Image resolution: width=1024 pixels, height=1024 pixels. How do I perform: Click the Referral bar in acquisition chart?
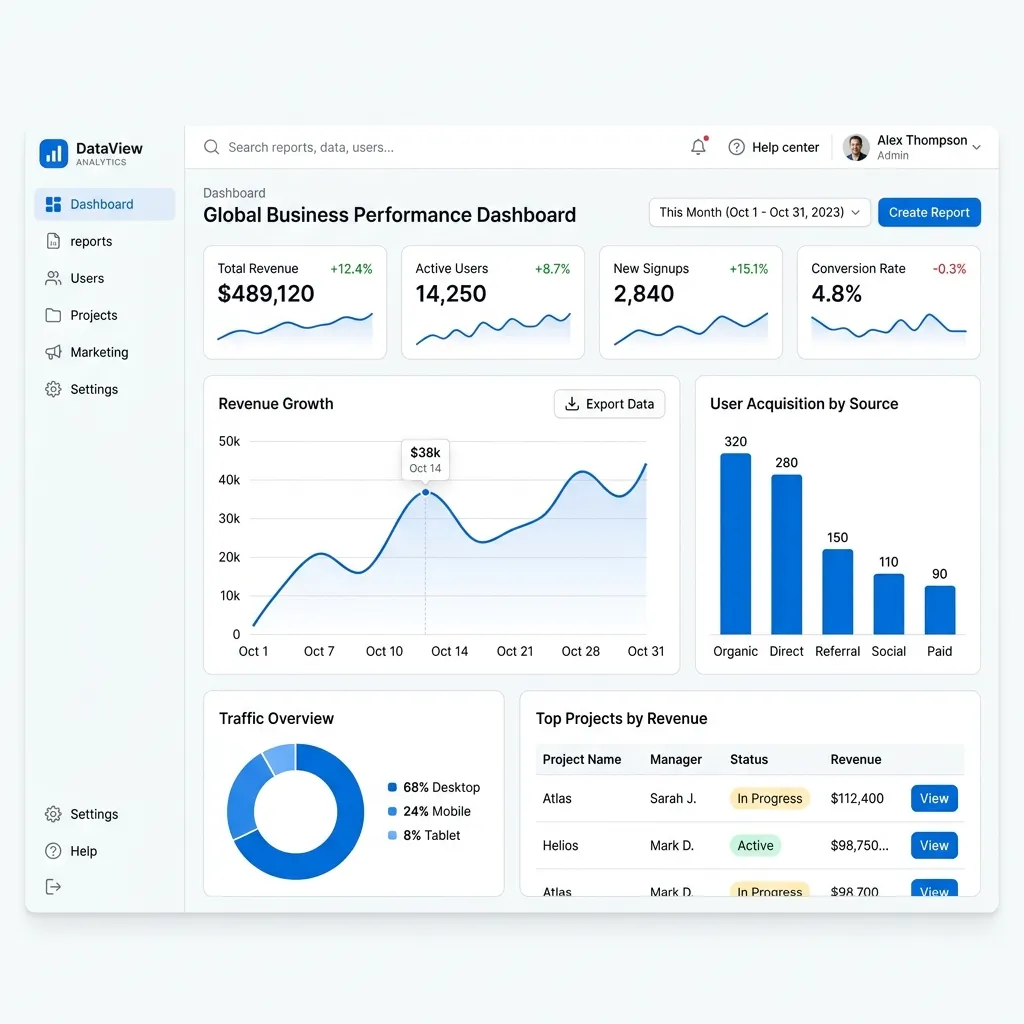(838, 592)
